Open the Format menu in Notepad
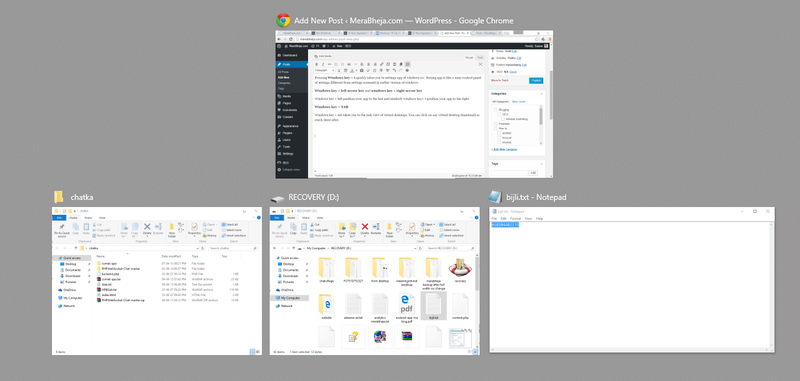800x381 pixels. pos(514,218)
